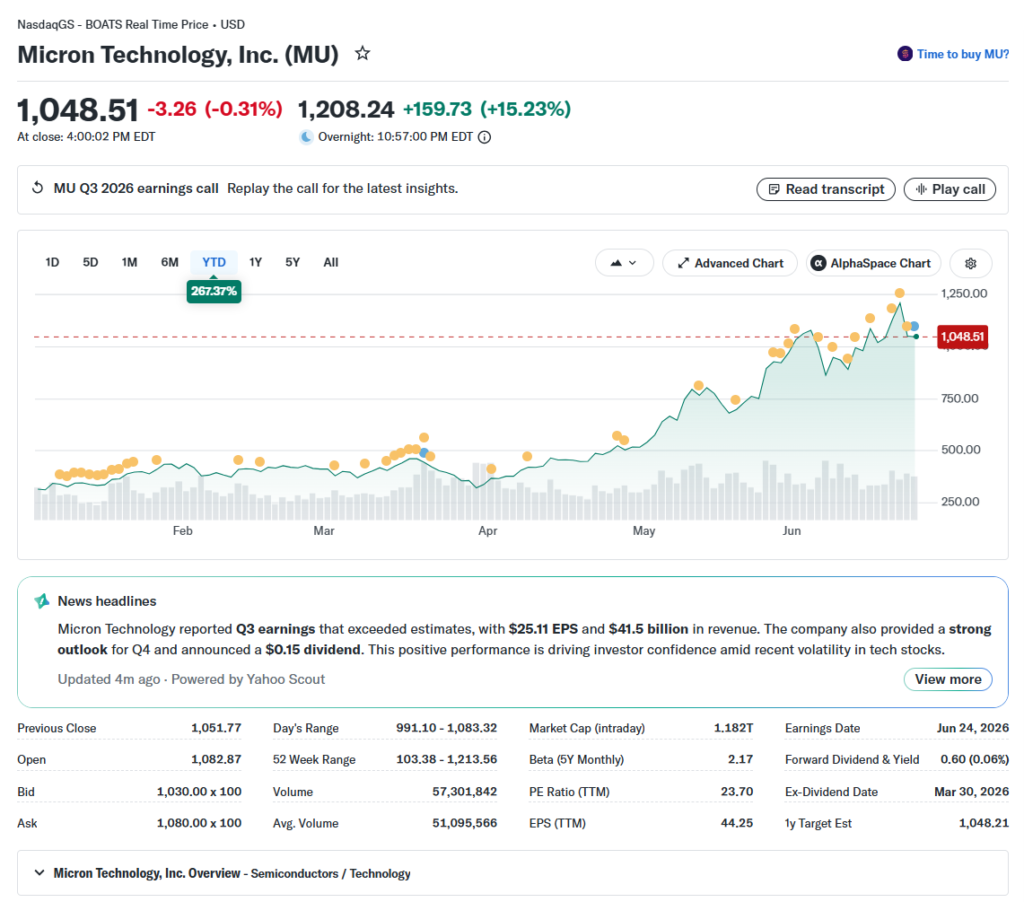Select 1y Target Est value 1,048.21
The height and width of the screenshot is (902, 1024).
click(x=984, y=824)
